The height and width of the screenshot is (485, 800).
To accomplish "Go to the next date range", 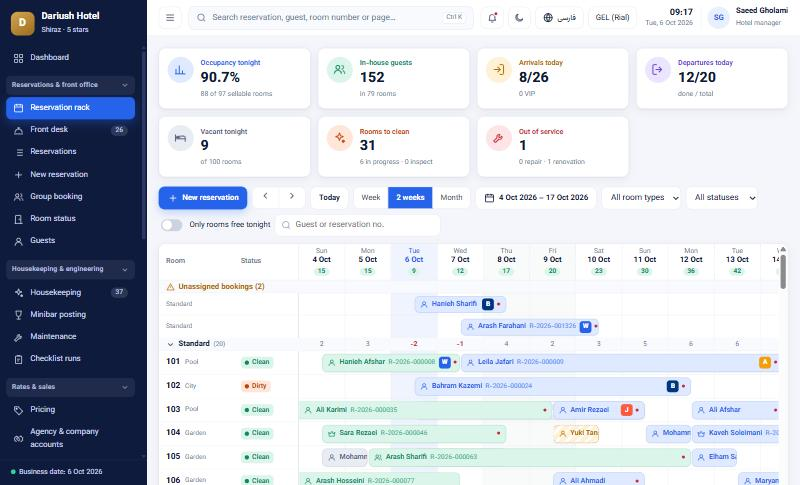I will pos(292,197).
